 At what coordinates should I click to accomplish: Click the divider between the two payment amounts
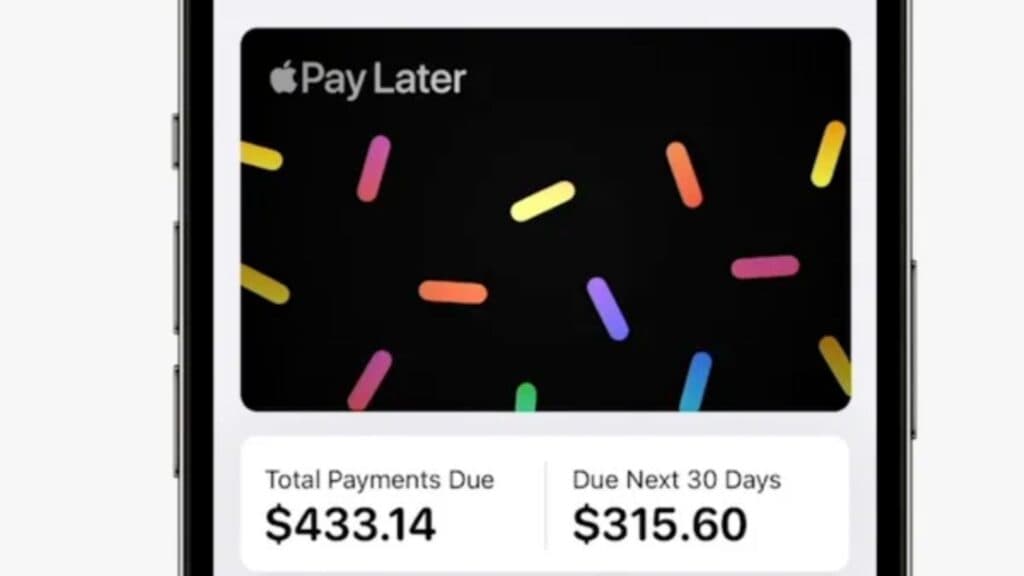pos(546,505)
